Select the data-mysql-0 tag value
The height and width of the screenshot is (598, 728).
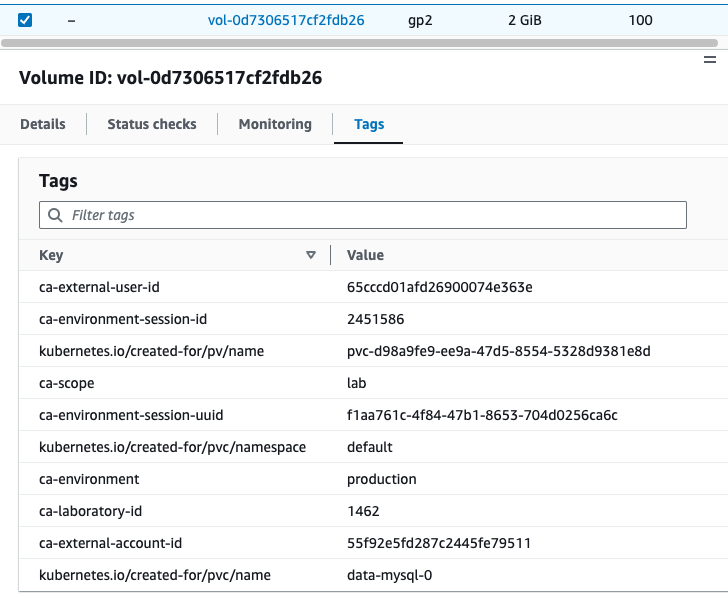tap(389, 575)
